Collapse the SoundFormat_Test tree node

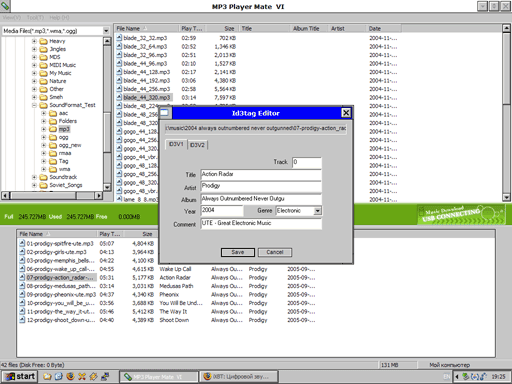point(34,105)
